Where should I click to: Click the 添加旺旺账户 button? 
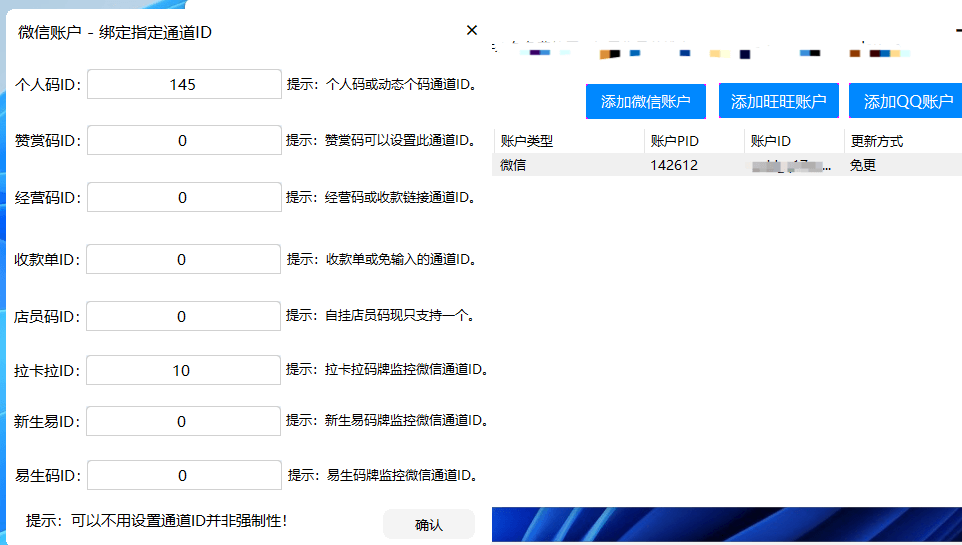[x=778, y=102]
